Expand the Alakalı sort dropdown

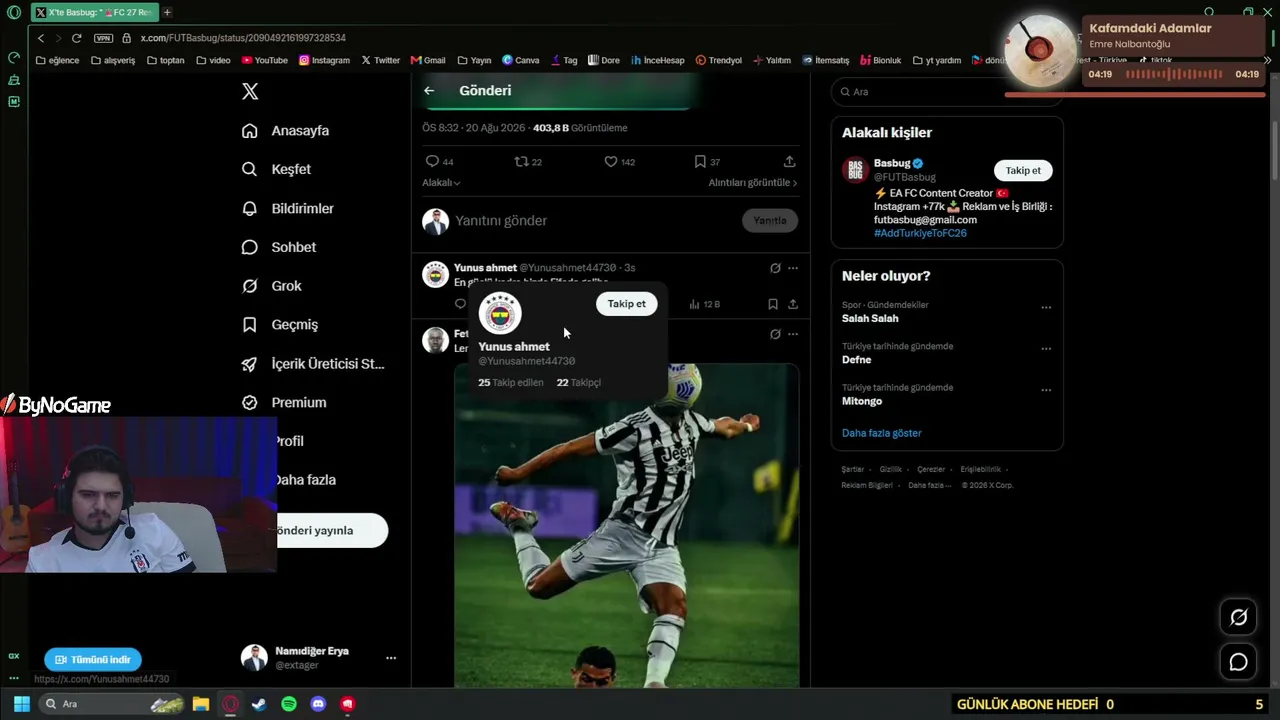click(x=441, y=183)
